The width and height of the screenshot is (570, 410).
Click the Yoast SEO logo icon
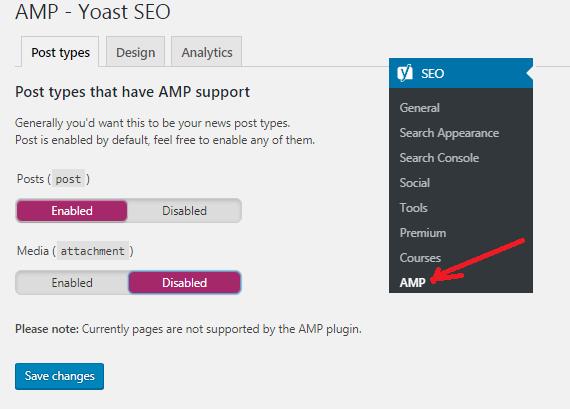click(x=405, y=73)
